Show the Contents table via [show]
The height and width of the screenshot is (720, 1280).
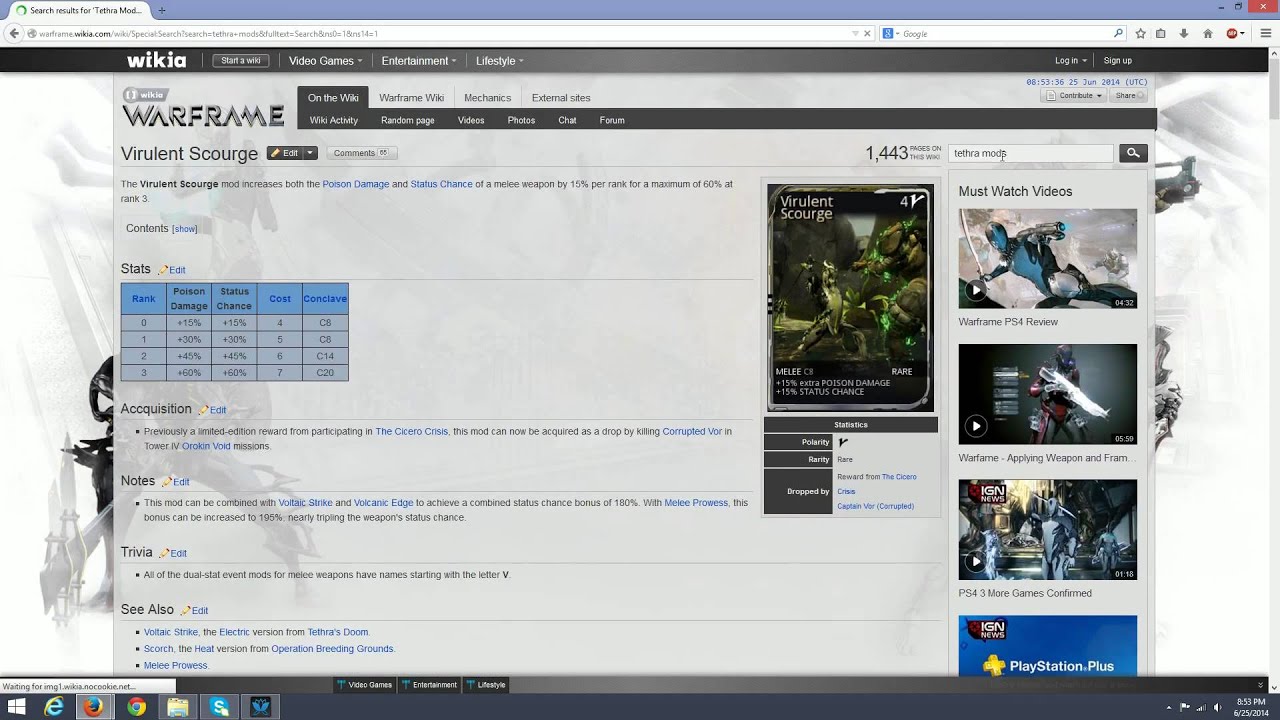184,229
